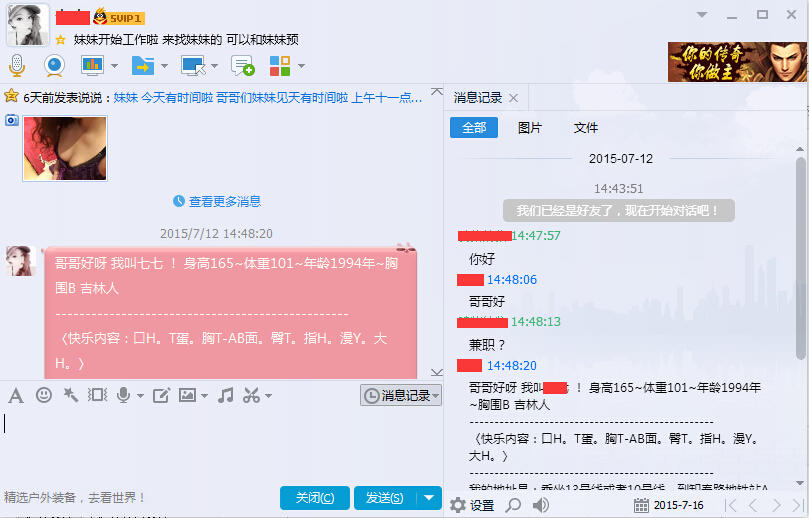
Task: Open the send options dropdown arrow
Action: tap(429, 498)
